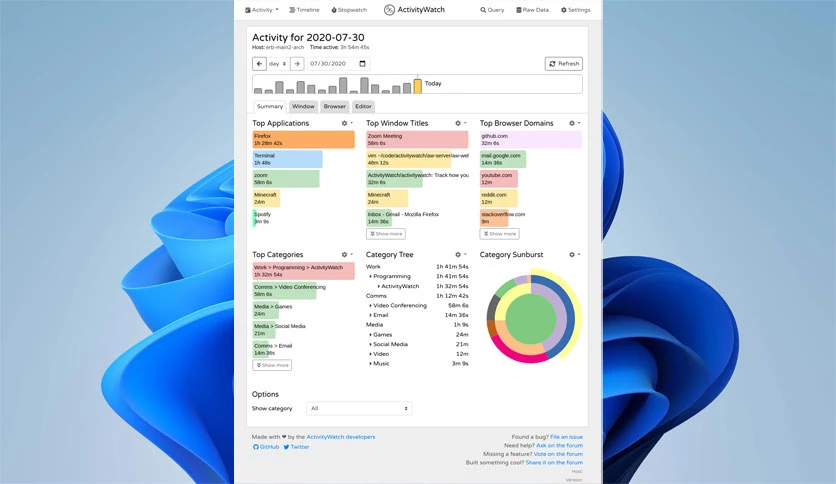Expand Programming in Category Tree
The image size is (836, 484).
(389, 276)
